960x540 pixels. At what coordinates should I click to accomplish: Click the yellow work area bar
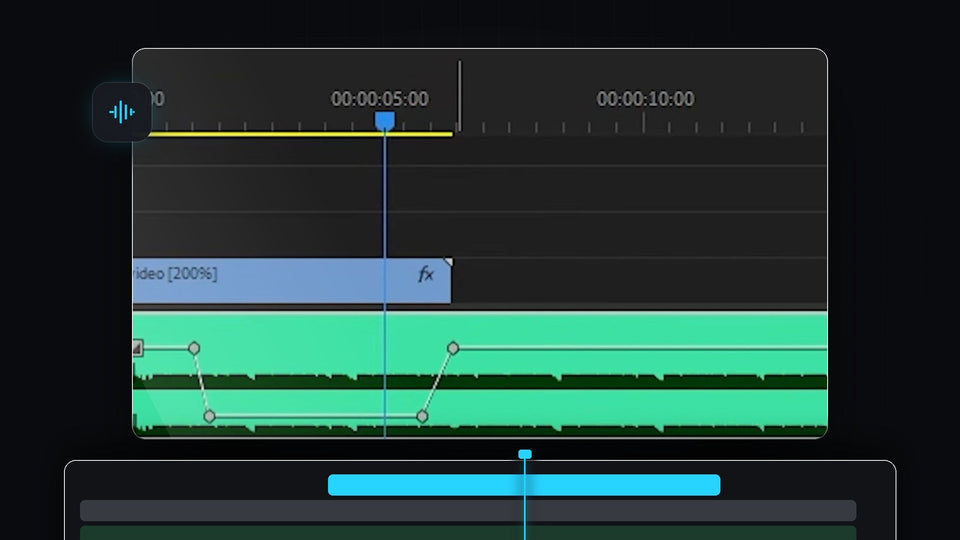pyautogui.click(x=300, y=134)
